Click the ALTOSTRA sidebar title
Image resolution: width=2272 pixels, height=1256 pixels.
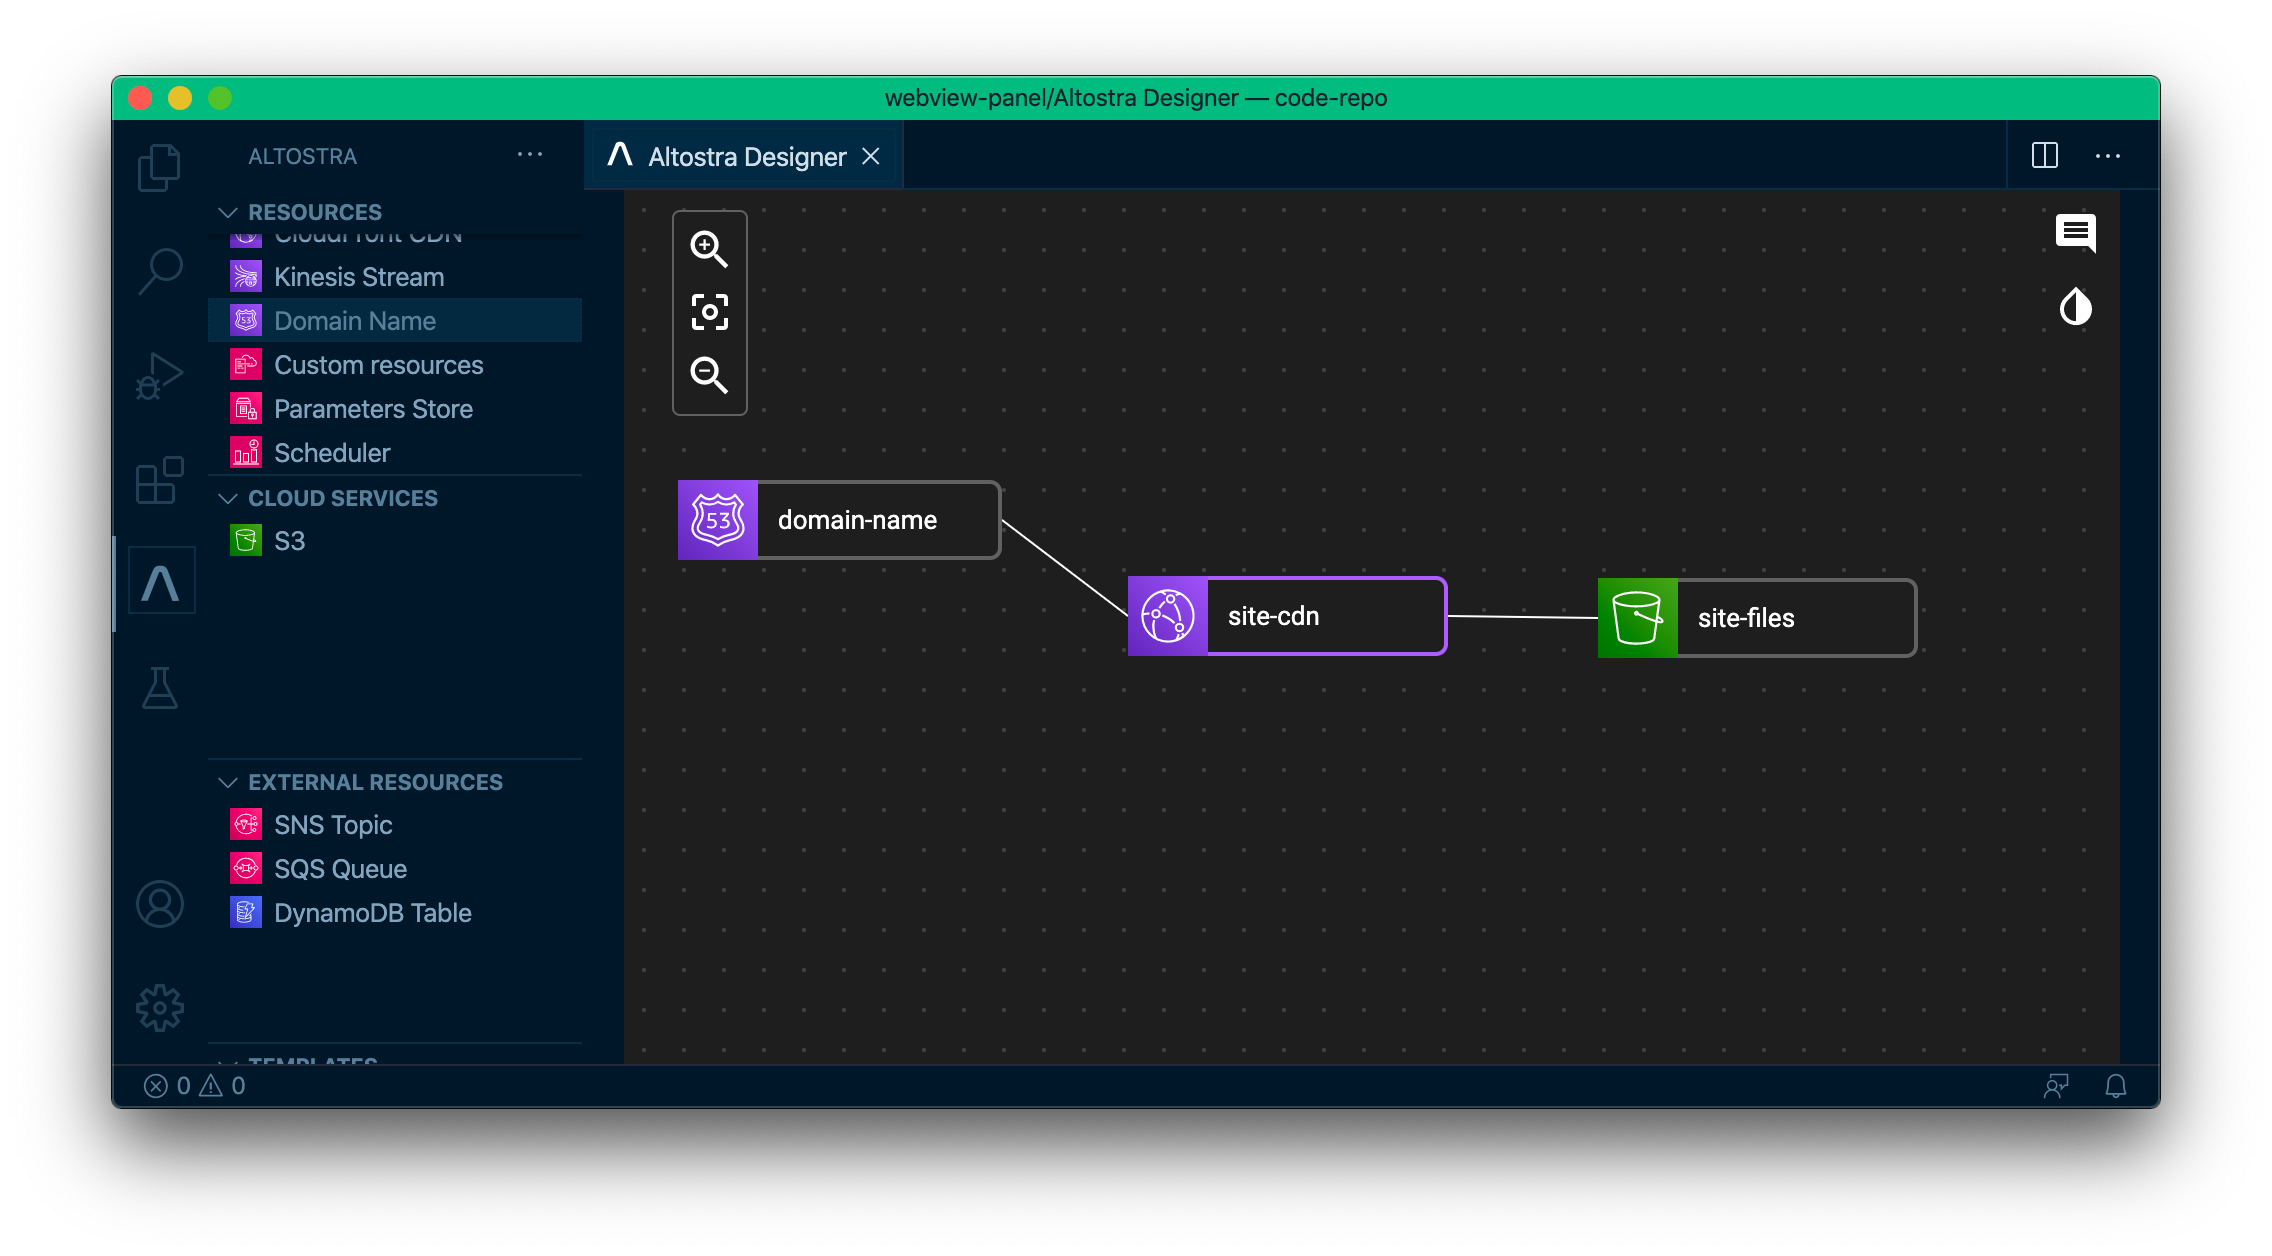pyautogui.click(x=303, y=156)
